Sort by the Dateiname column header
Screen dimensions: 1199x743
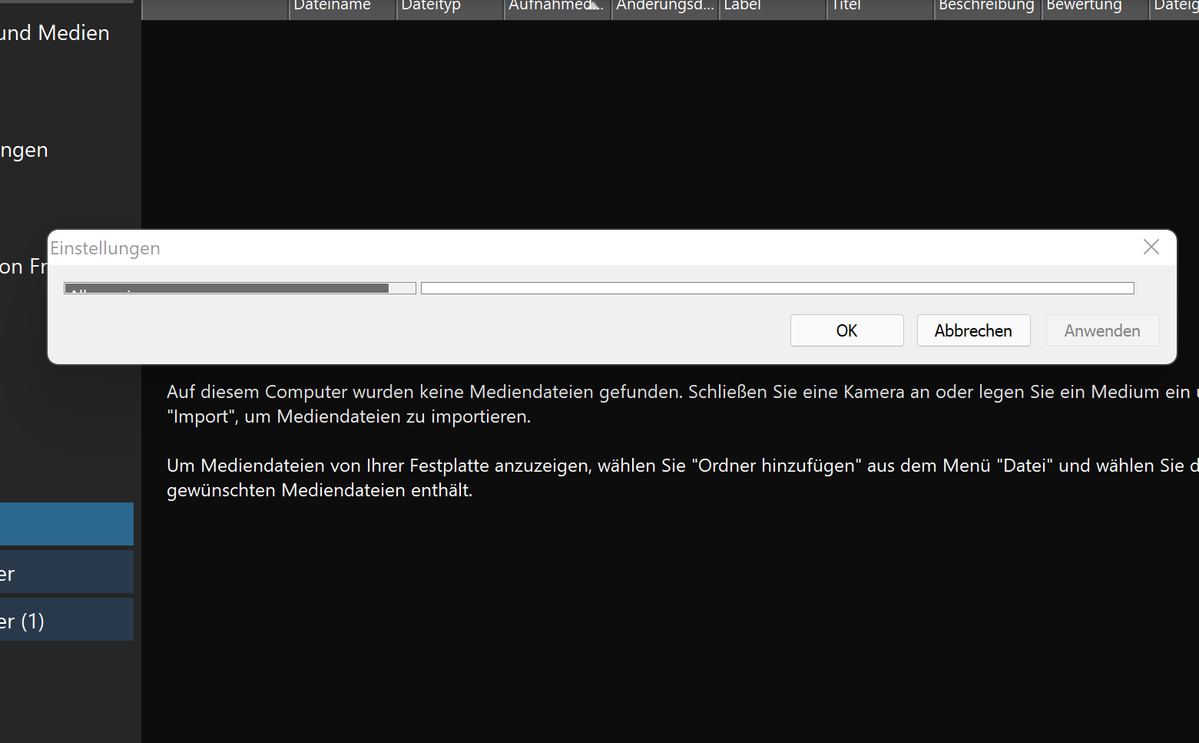(x=342, y=8)
